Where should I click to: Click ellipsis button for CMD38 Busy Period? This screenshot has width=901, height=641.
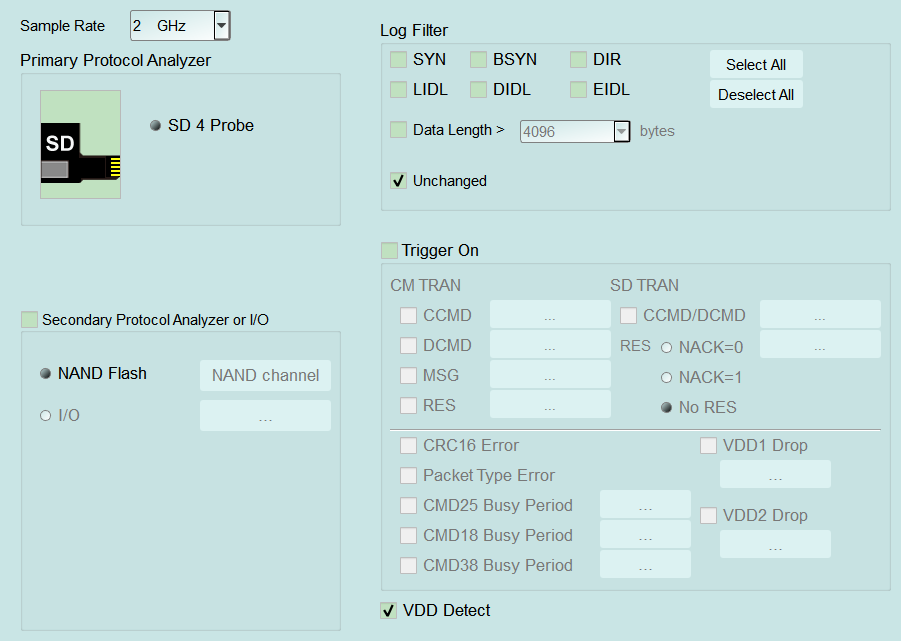tap(645, 564)
